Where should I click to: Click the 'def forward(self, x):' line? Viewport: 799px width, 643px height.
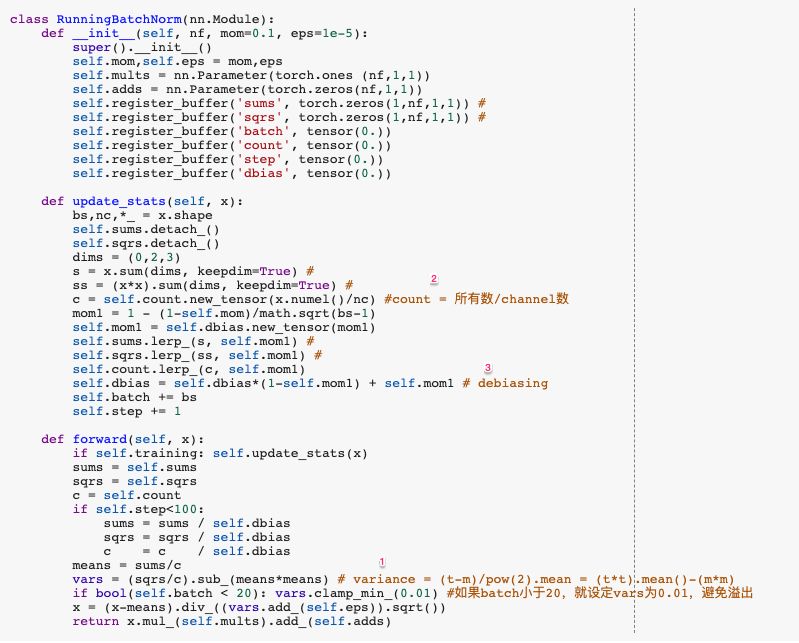pyautogui.click(x=123, y=440)
